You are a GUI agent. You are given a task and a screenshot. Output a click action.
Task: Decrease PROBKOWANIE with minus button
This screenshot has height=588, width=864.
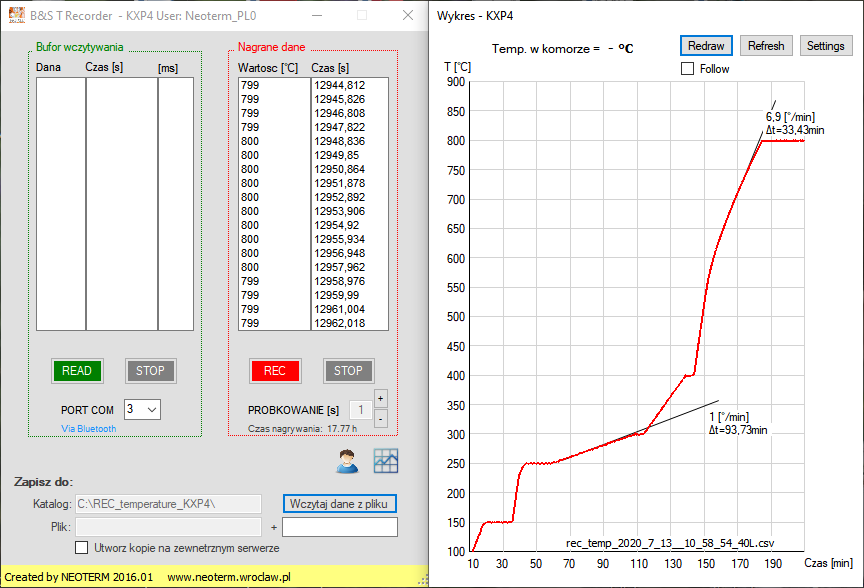tap(381, 419)
